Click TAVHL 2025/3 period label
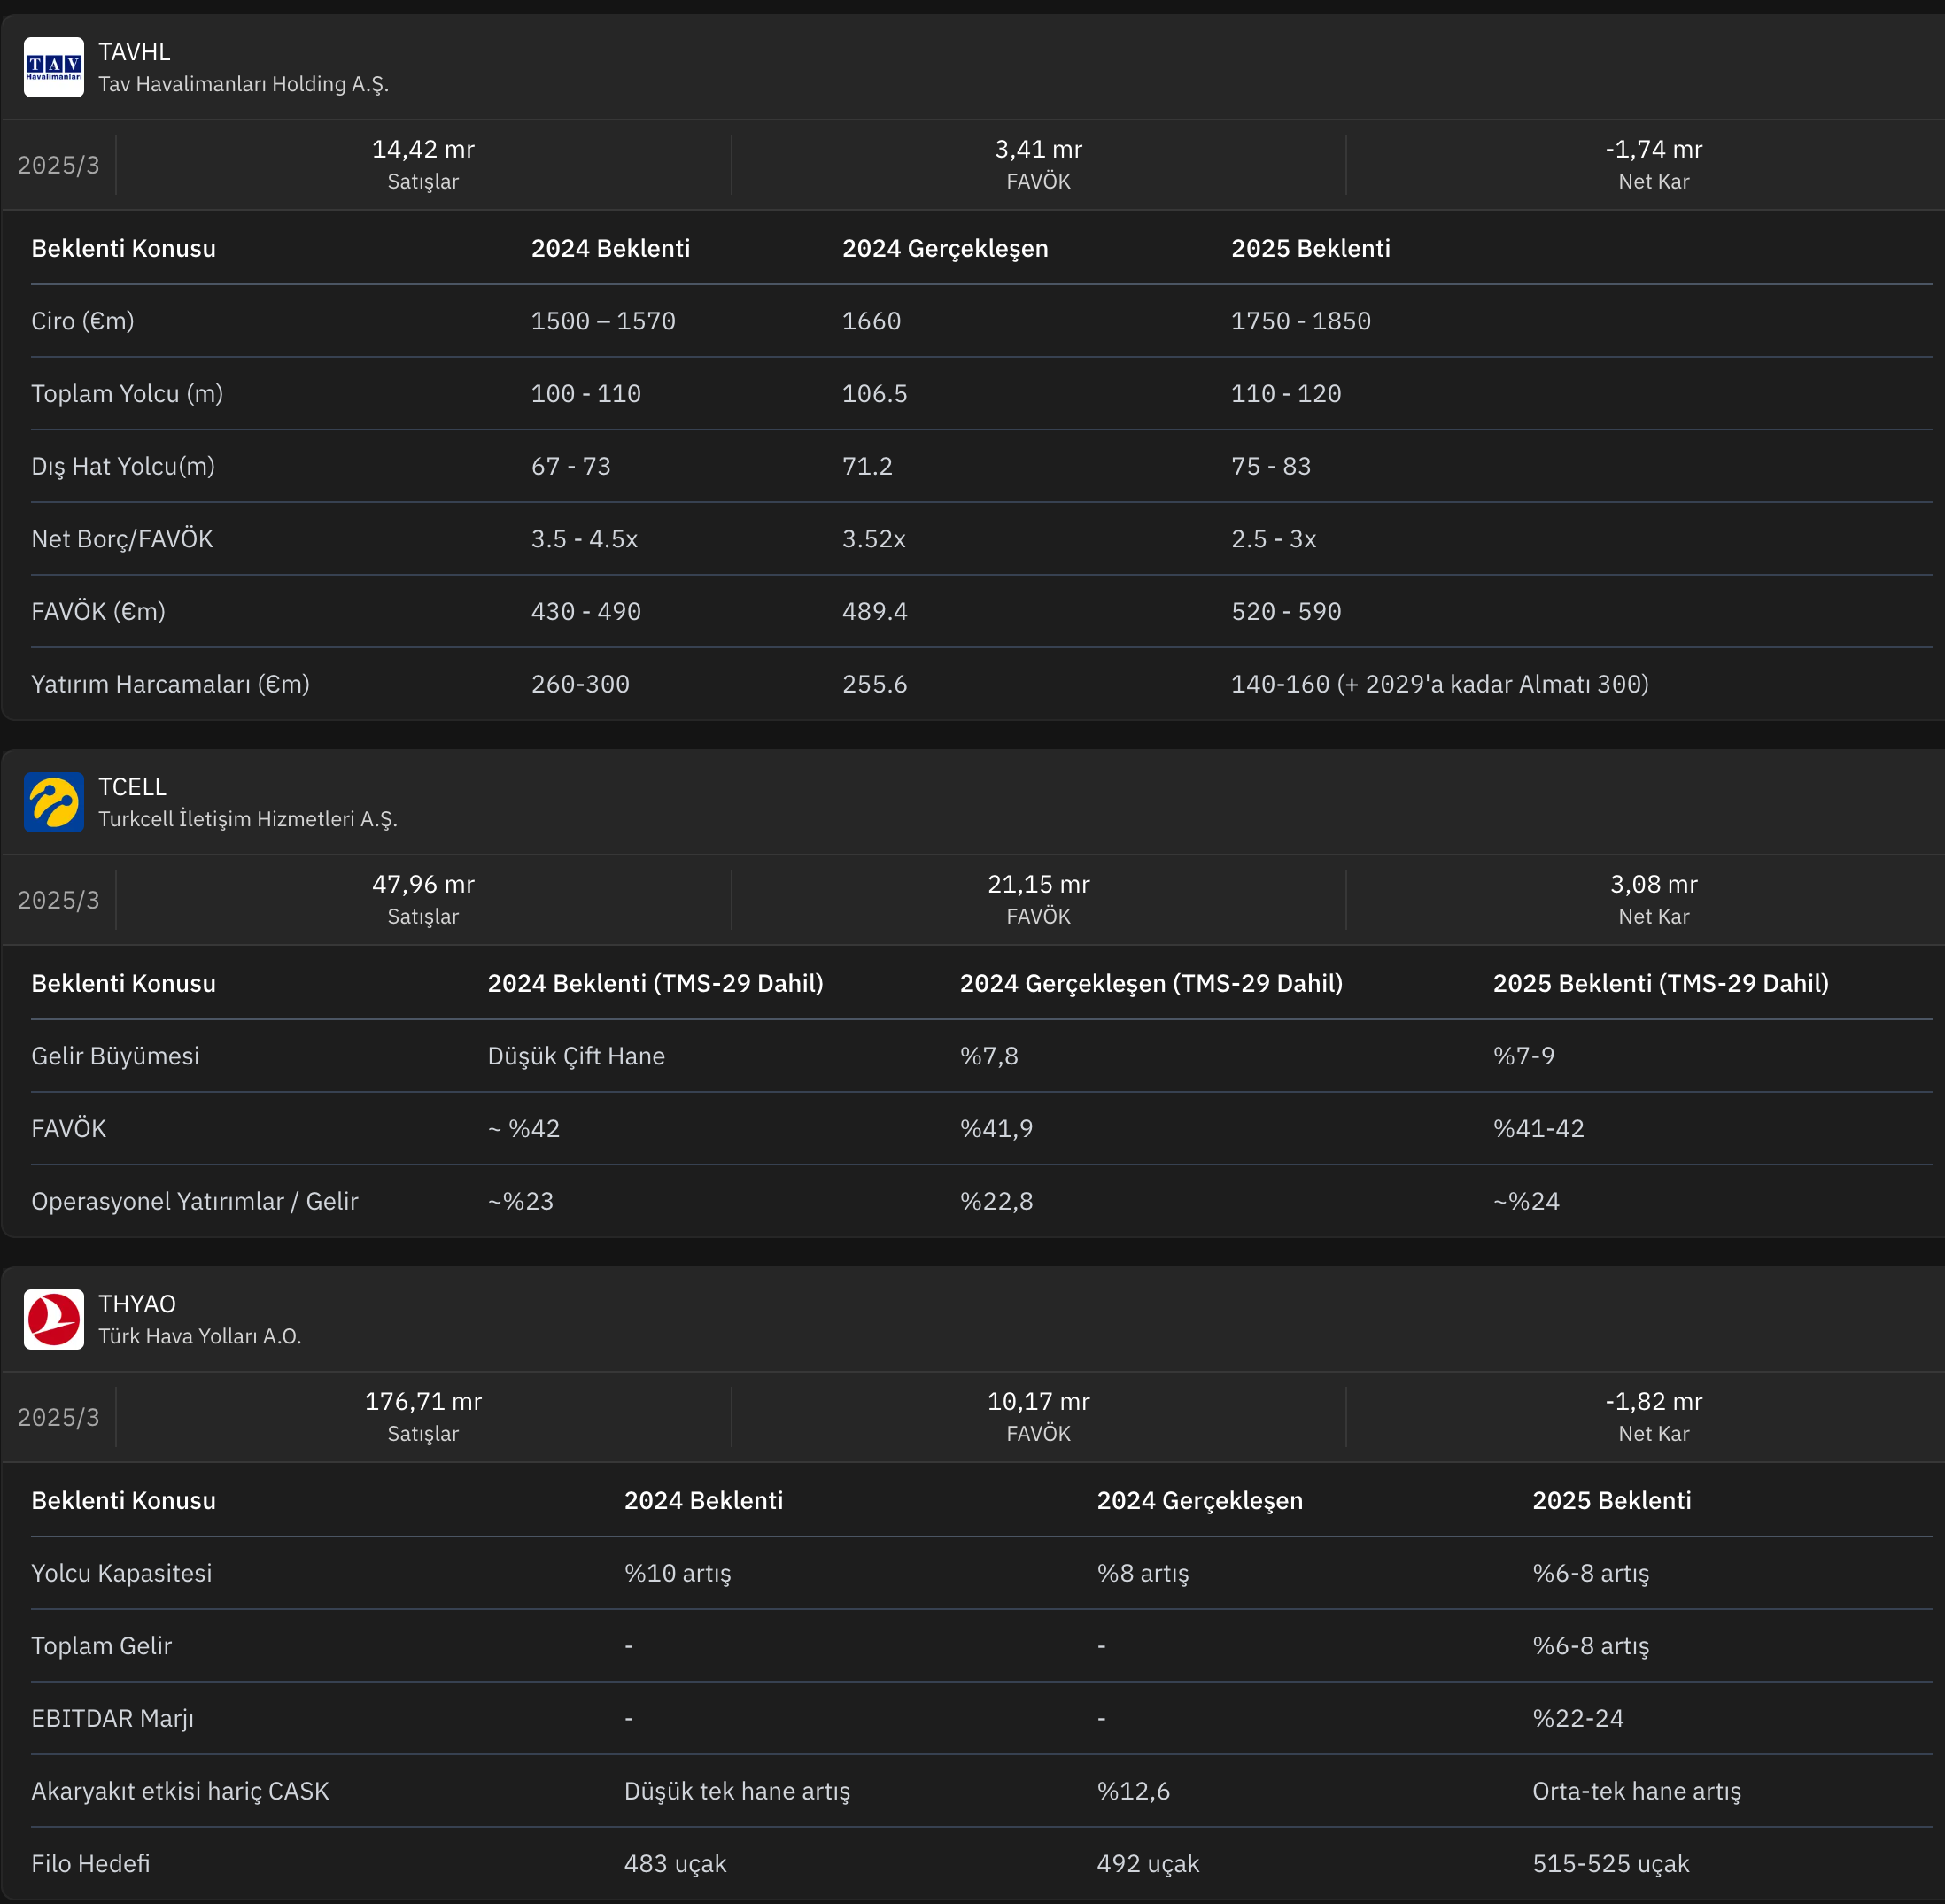Image resolution: width=1945 pixels, height=1904 pixels. (59, 165)
